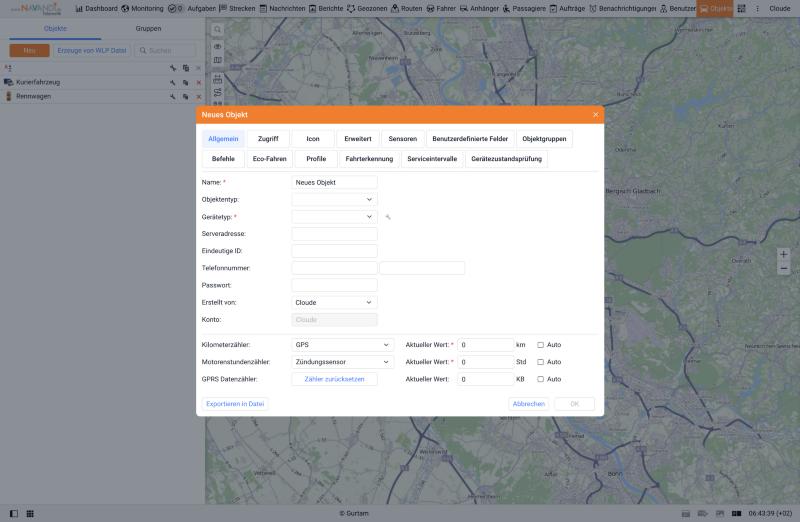The width and height of the screenshot is (800, 522).
Task: Click the Neu button in the left panel
Action: (30, 51)
